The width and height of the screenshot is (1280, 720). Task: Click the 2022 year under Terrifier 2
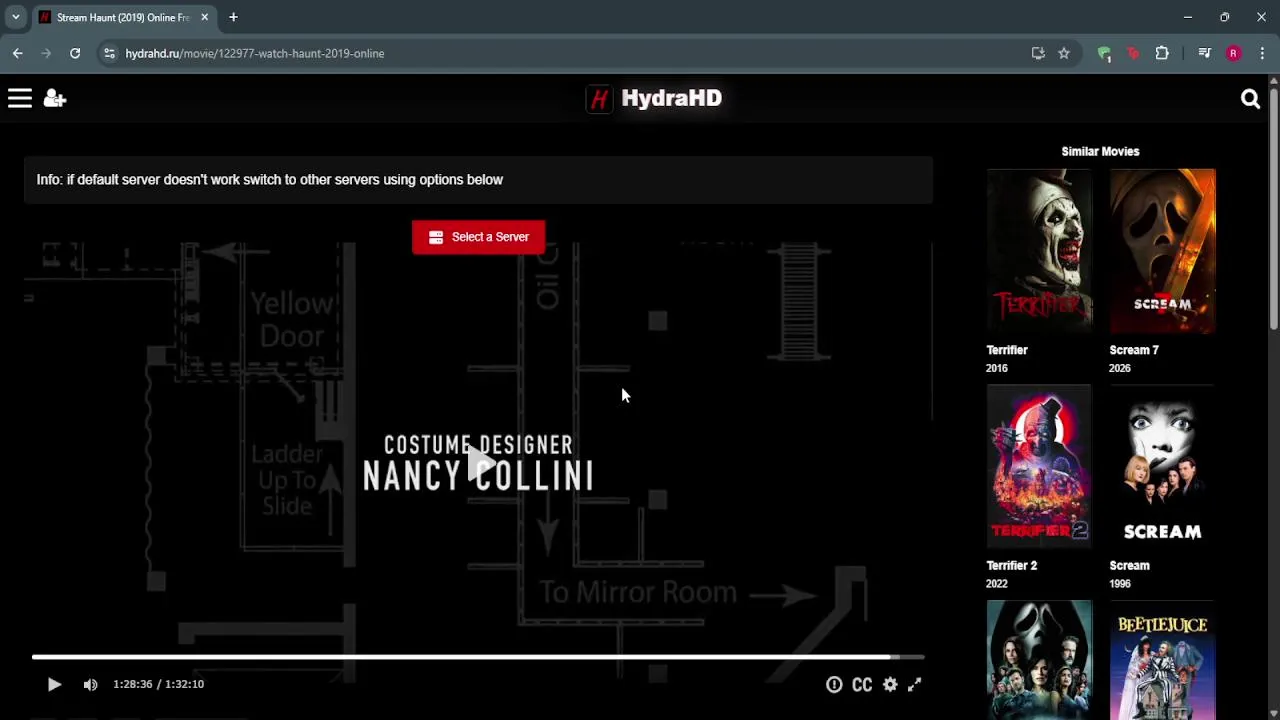click(997, 584)
